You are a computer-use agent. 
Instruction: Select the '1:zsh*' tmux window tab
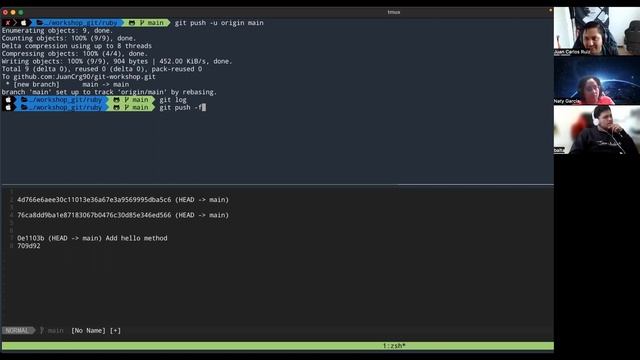394,346
